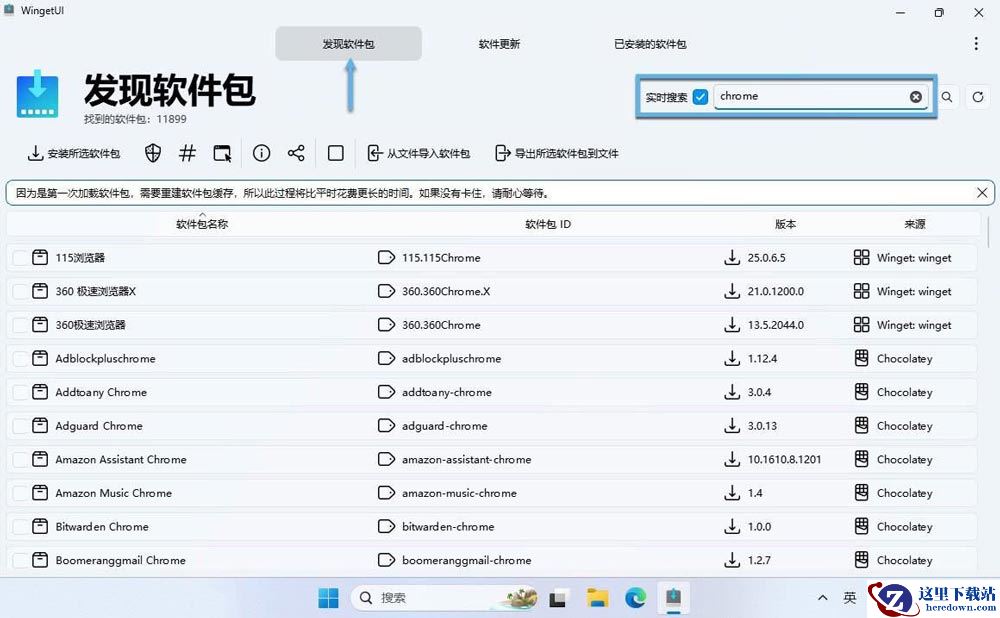Viewport: 1000px width, 618px height.
Task: Sort by 软件包 ID column header
Action: pyautogui.click(x=548, y=224)
